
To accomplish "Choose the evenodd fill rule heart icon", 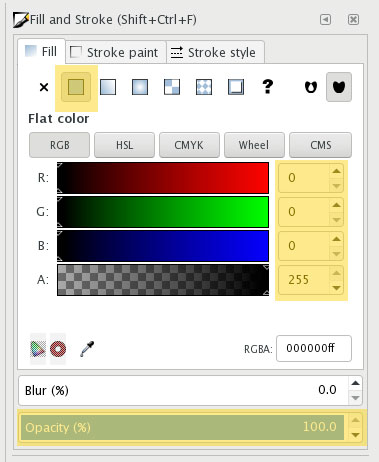I will pyautogui.click(x=311, y=87).
